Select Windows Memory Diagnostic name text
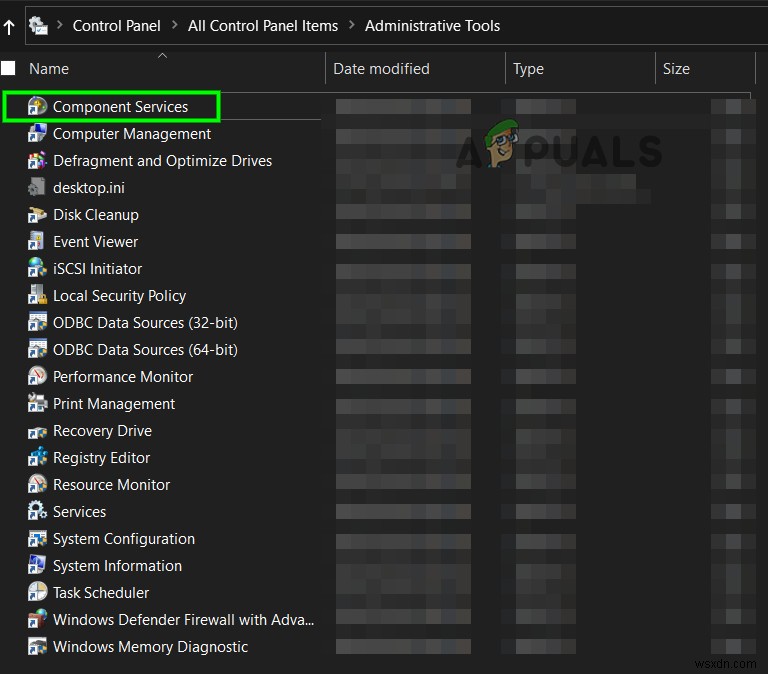This screenshot has width=768, height=674. click(x=150, y=647)
